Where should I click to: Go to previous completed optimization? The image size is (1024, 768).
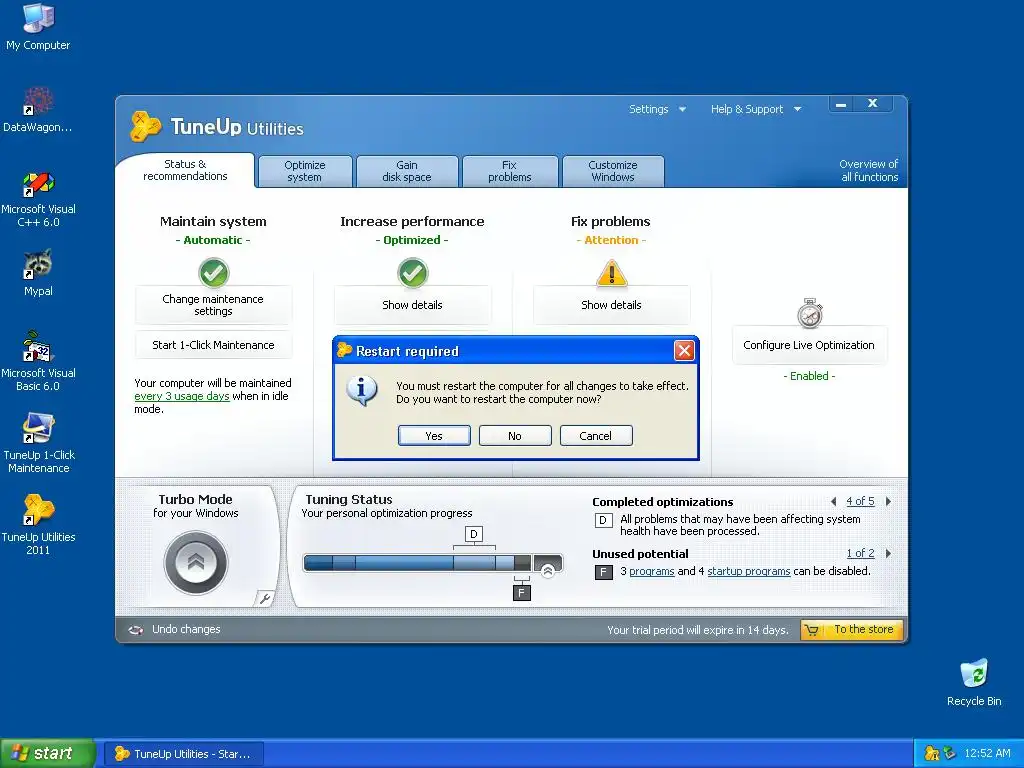click(x=833, y=502)
